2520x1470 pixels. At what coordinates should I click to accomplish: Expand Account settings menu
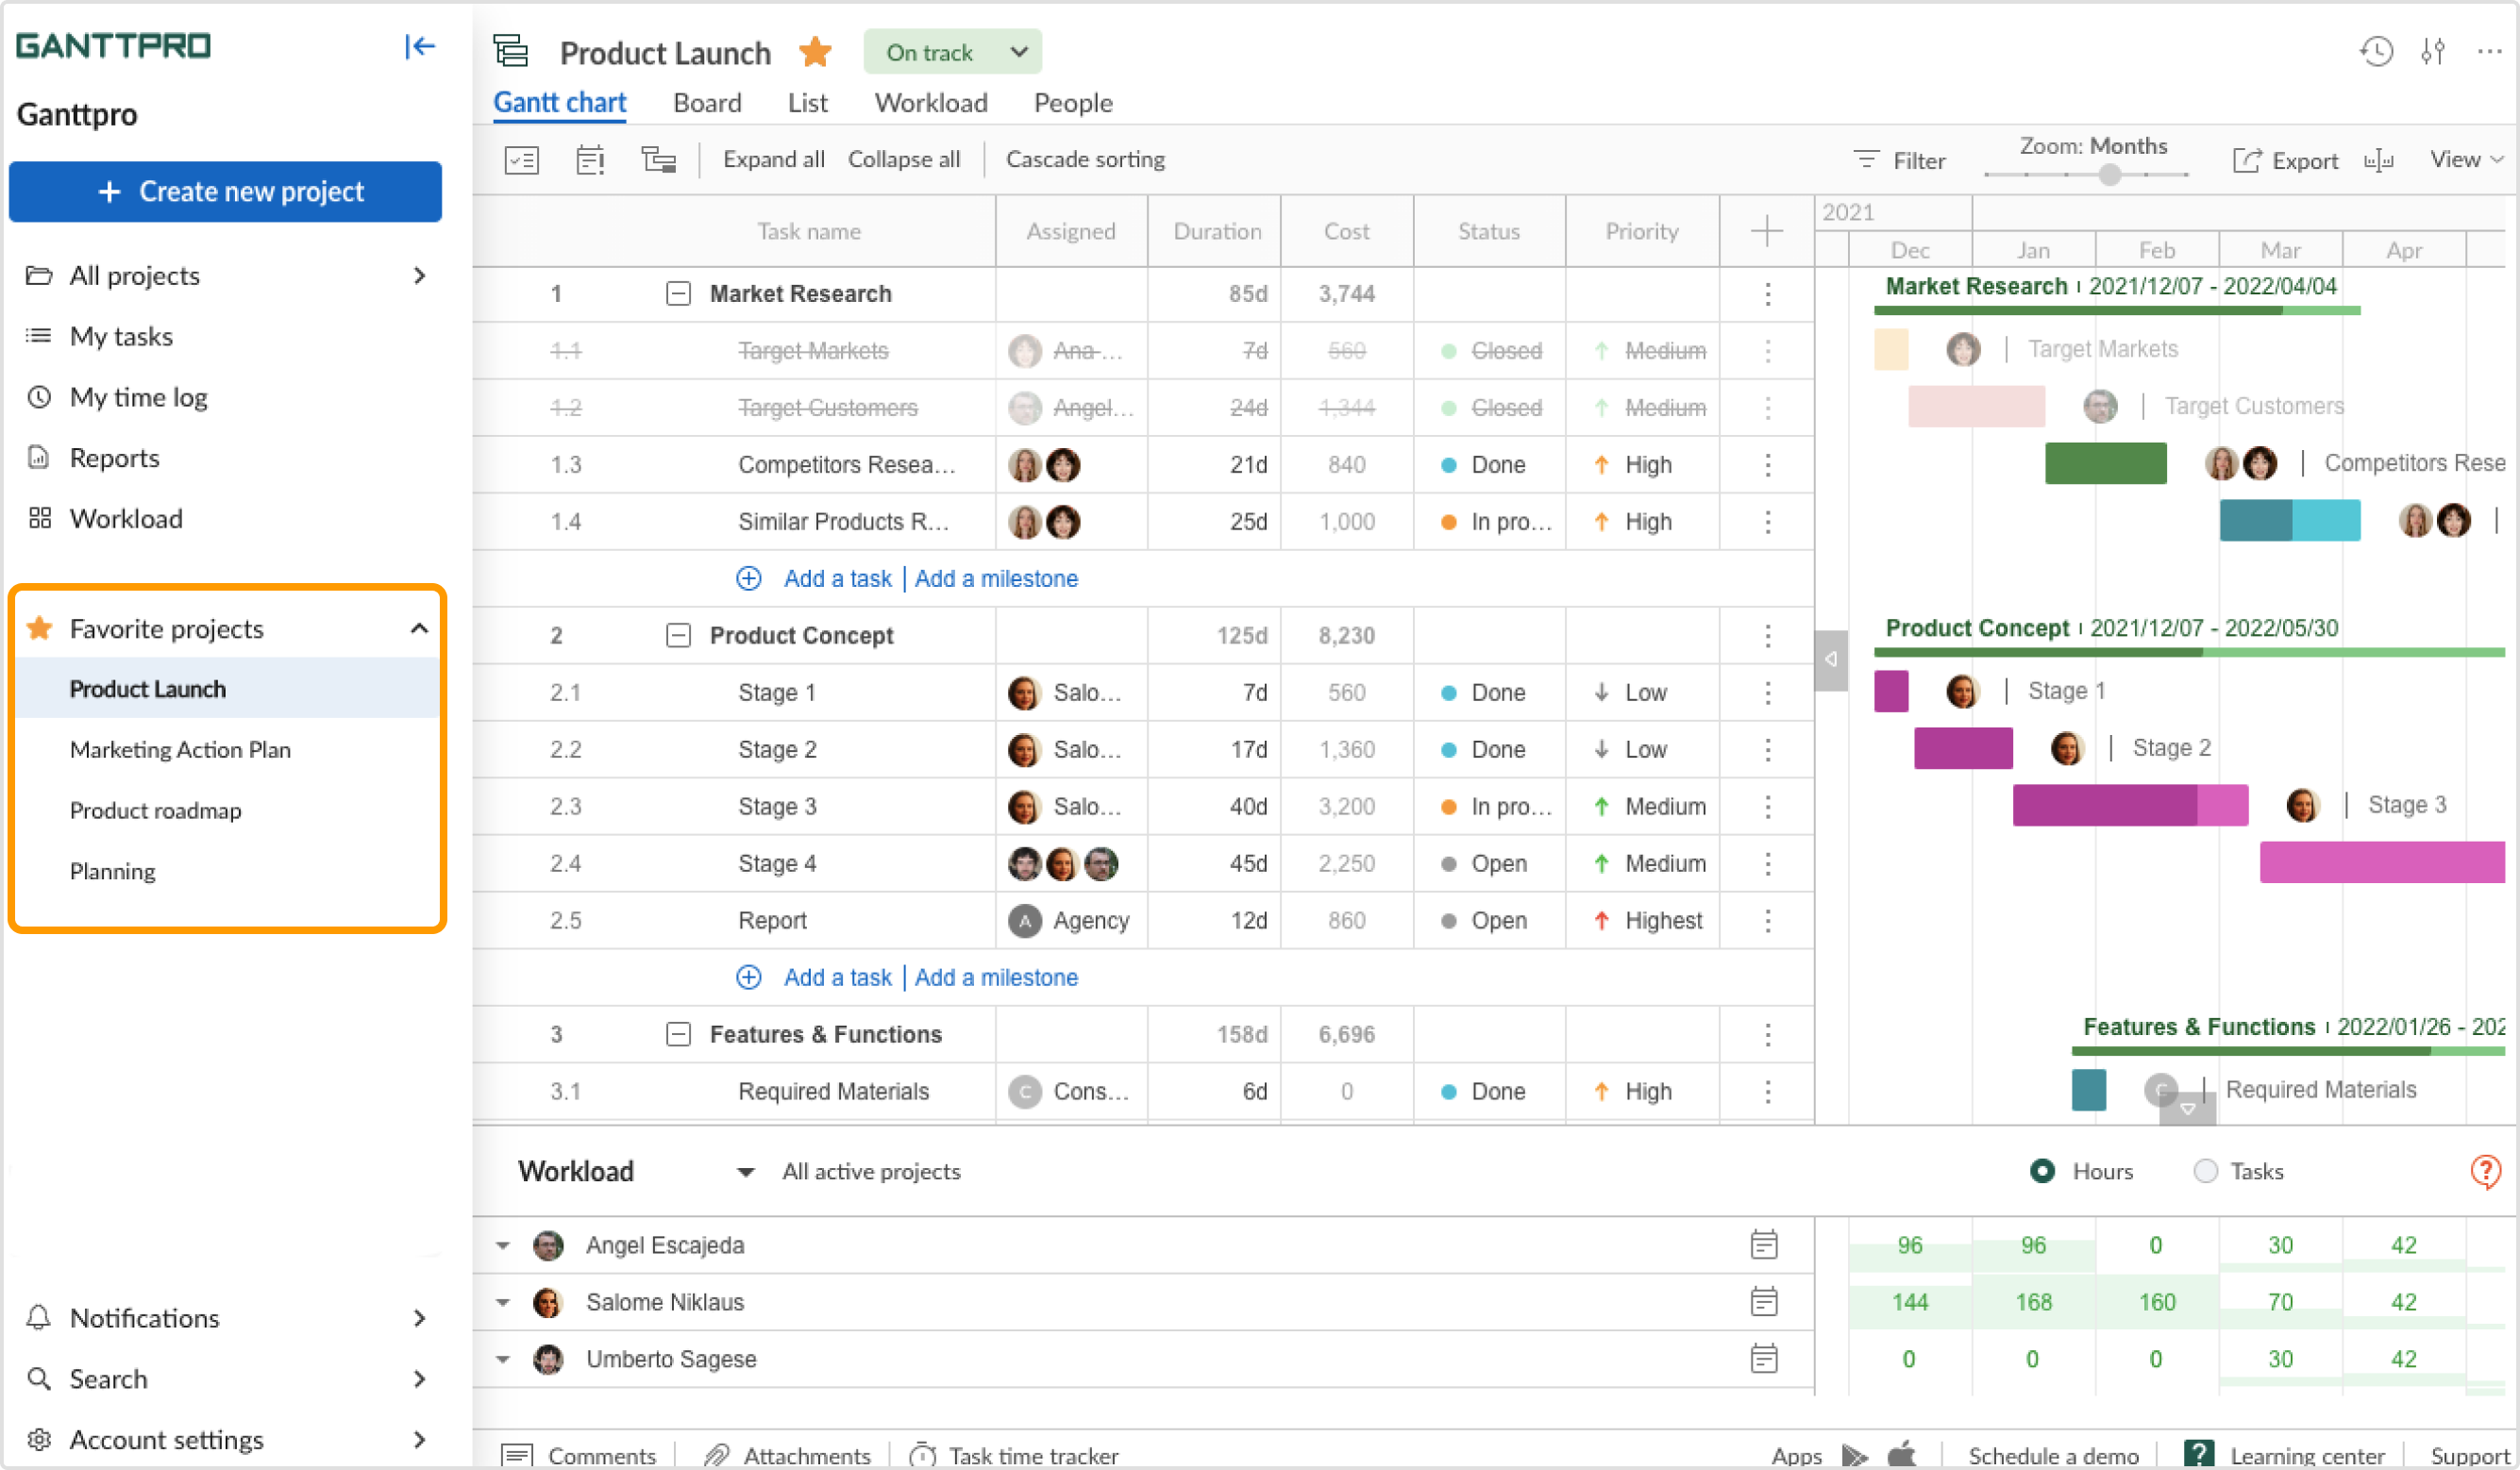point(419,1440)
